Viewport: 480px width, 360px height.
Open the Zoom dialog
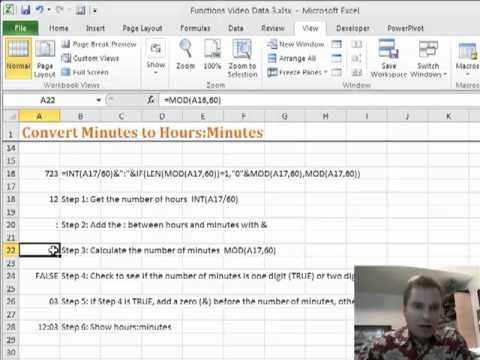tap(185, 55)
